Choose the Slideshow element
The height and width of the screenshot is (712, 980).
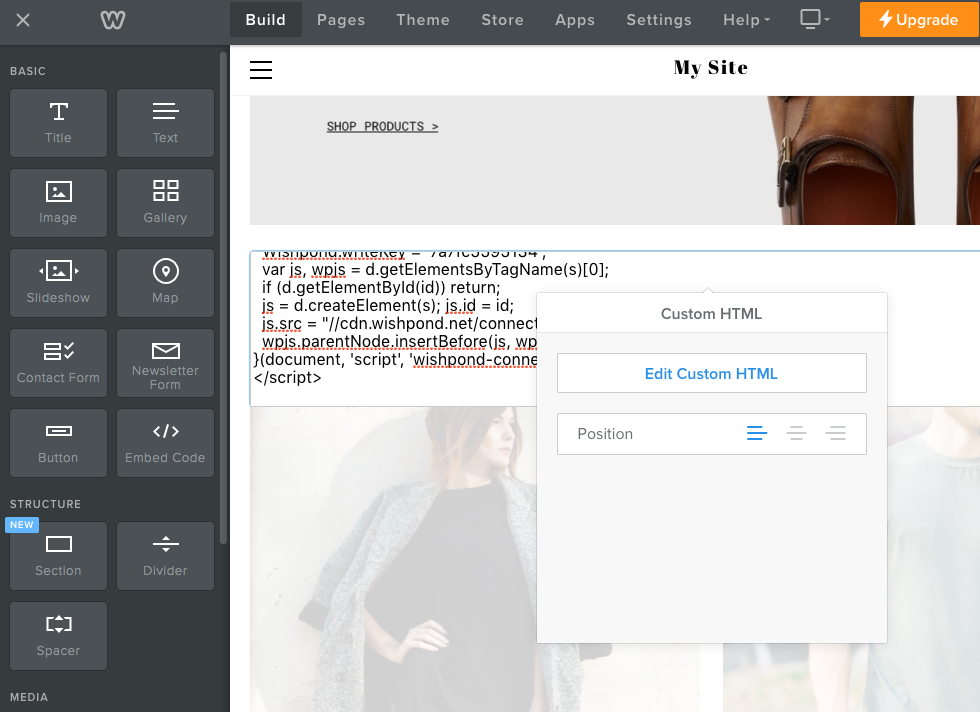[58, 283]
